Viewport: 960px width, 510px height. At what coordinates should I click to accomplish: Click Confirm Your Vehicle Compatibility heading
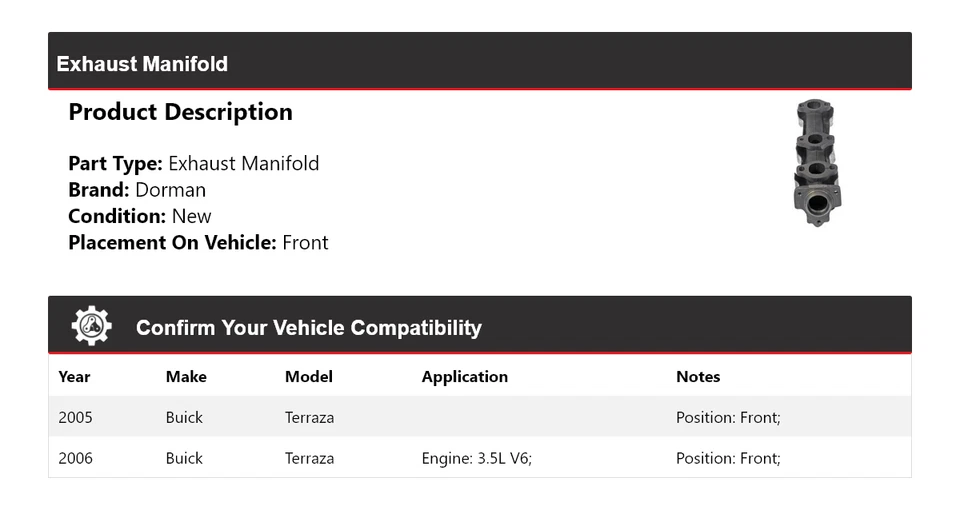(x=309, y=328)
